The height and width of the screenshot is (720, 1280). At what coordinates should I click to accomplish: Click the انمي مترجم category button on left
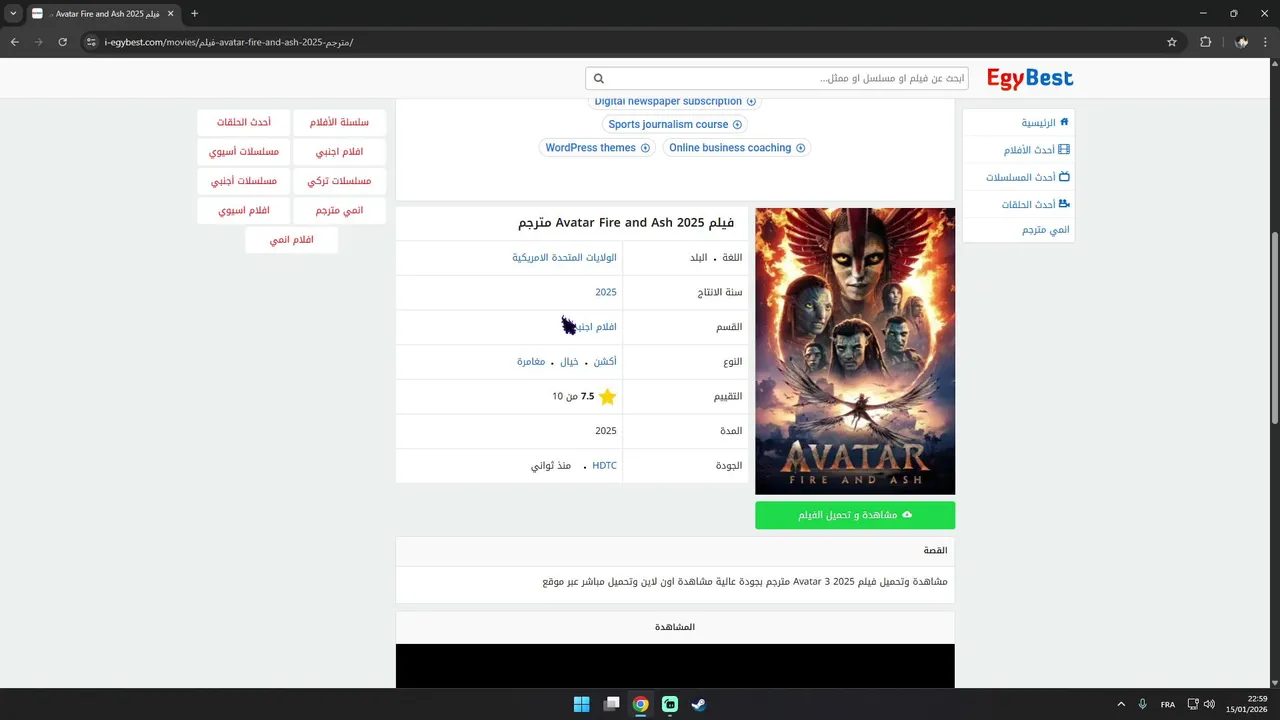340,210
